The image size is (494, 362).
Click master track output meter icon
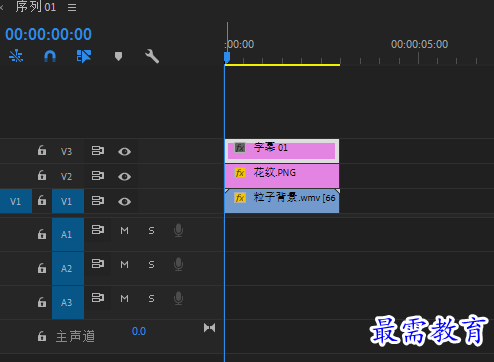(209, 328)
